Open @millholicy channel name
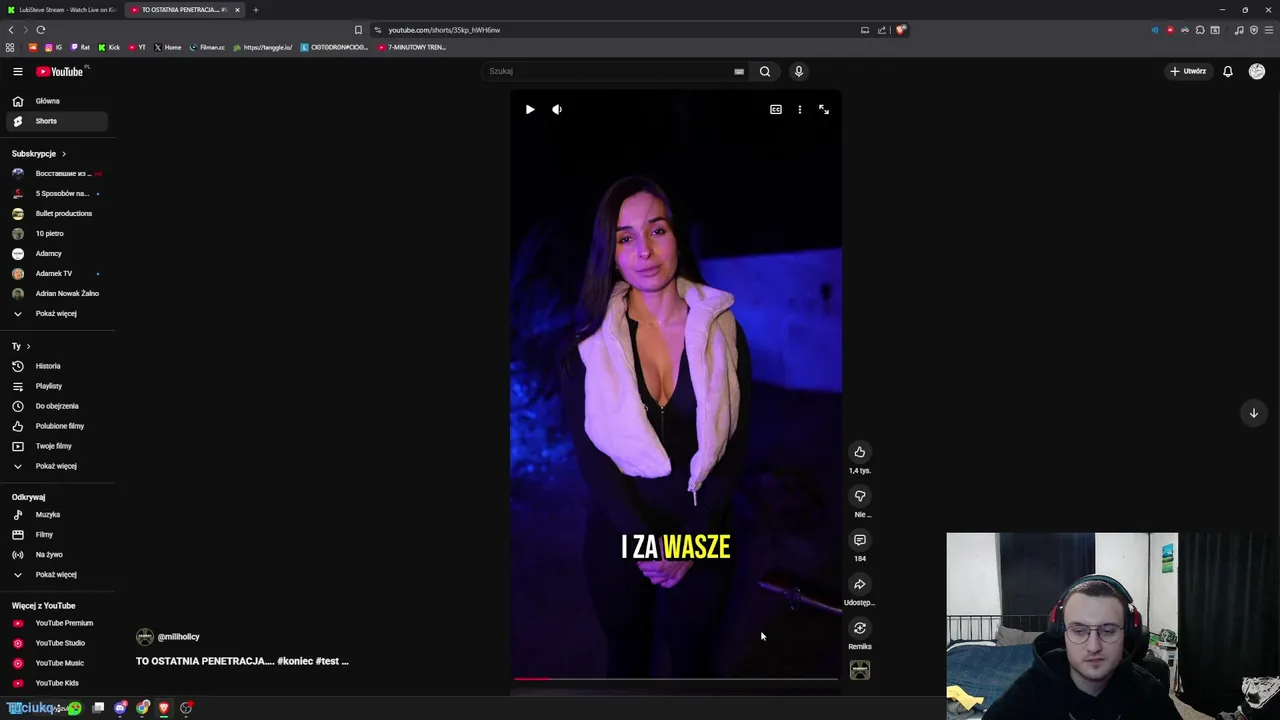The width and height of the screenshot is (1280, 720). pos(179,637)
